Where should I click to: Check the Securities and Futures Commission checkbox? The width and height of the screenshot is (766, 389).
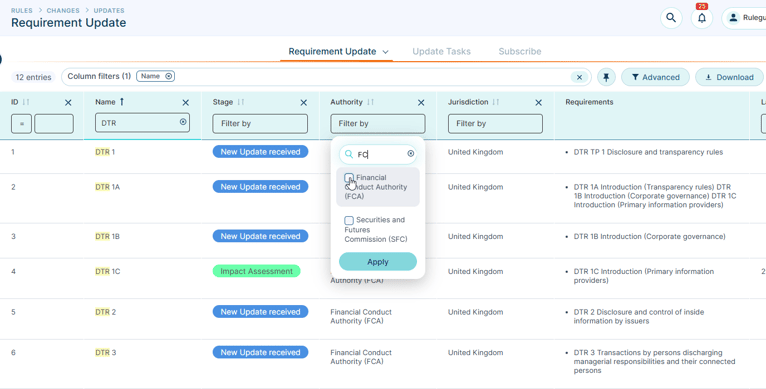[x=349, y=220]
